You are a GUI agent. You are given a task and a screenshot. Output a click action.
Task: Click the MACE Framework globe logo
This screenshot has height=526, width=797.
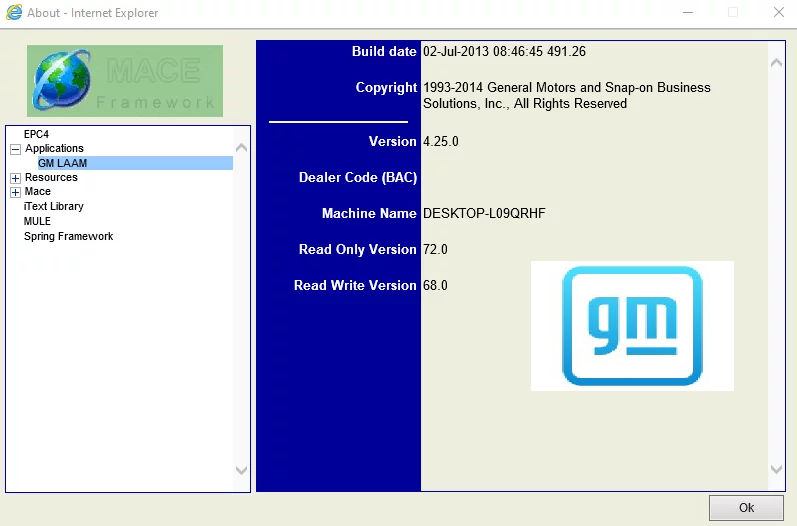125,81
